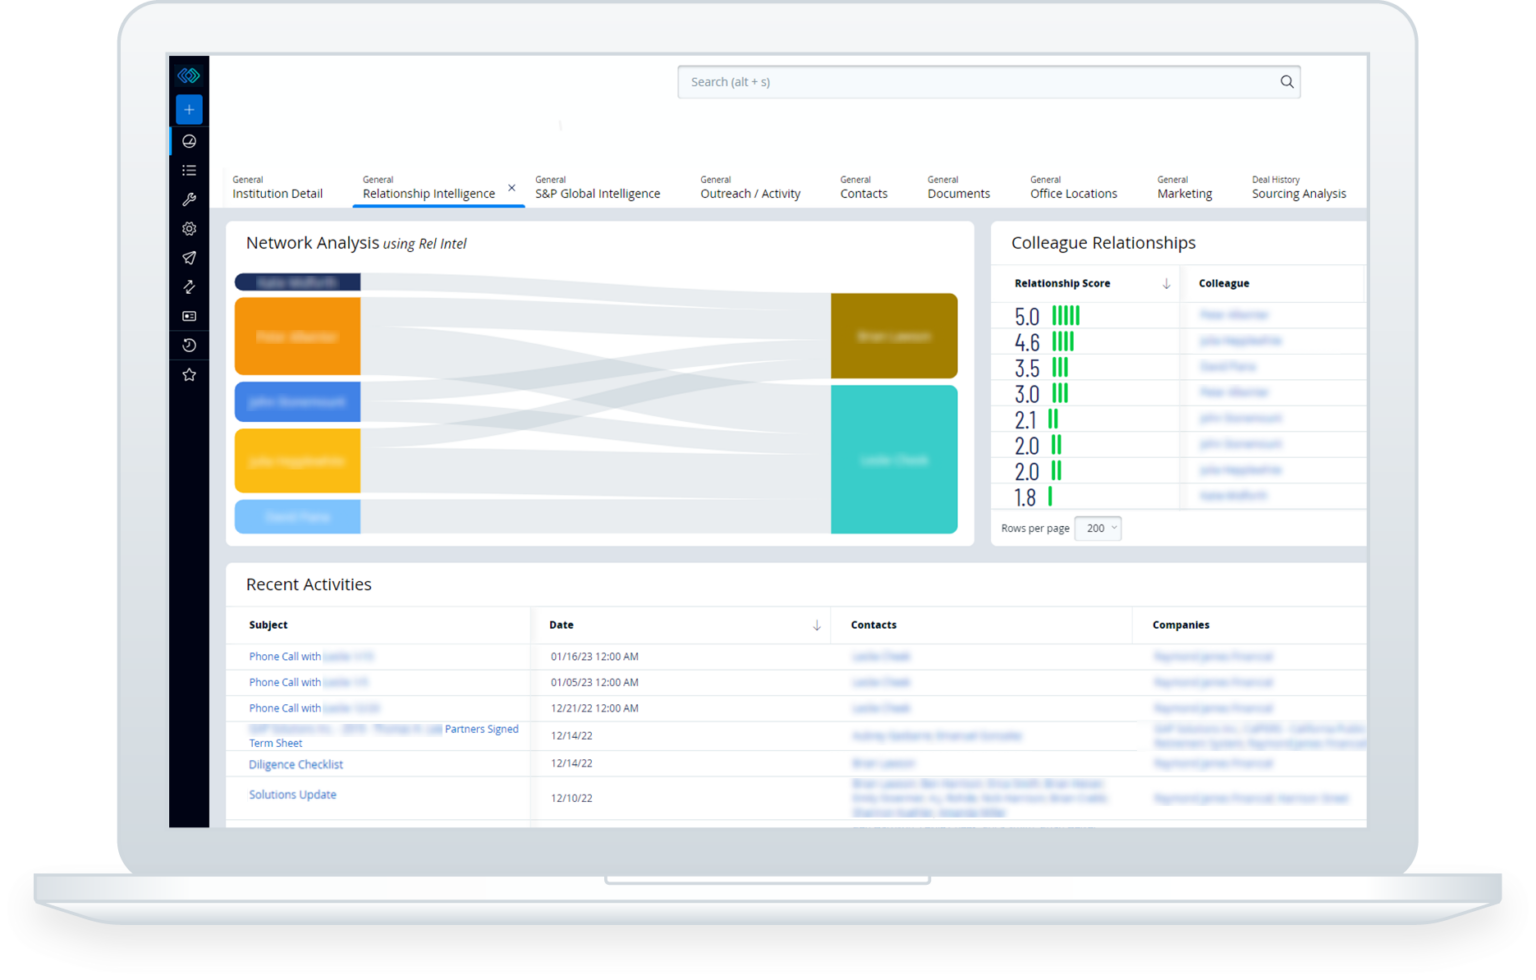Switch to the S&P Global Intelligence tab

597,193
